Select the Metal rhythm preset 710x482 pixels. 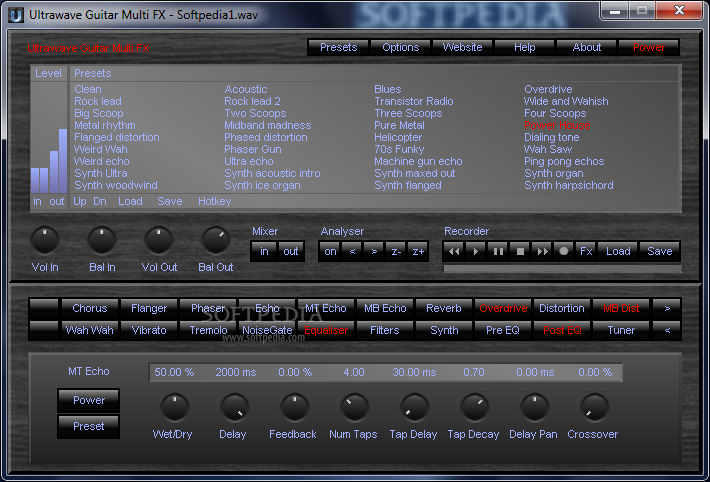tap(105, 125)
